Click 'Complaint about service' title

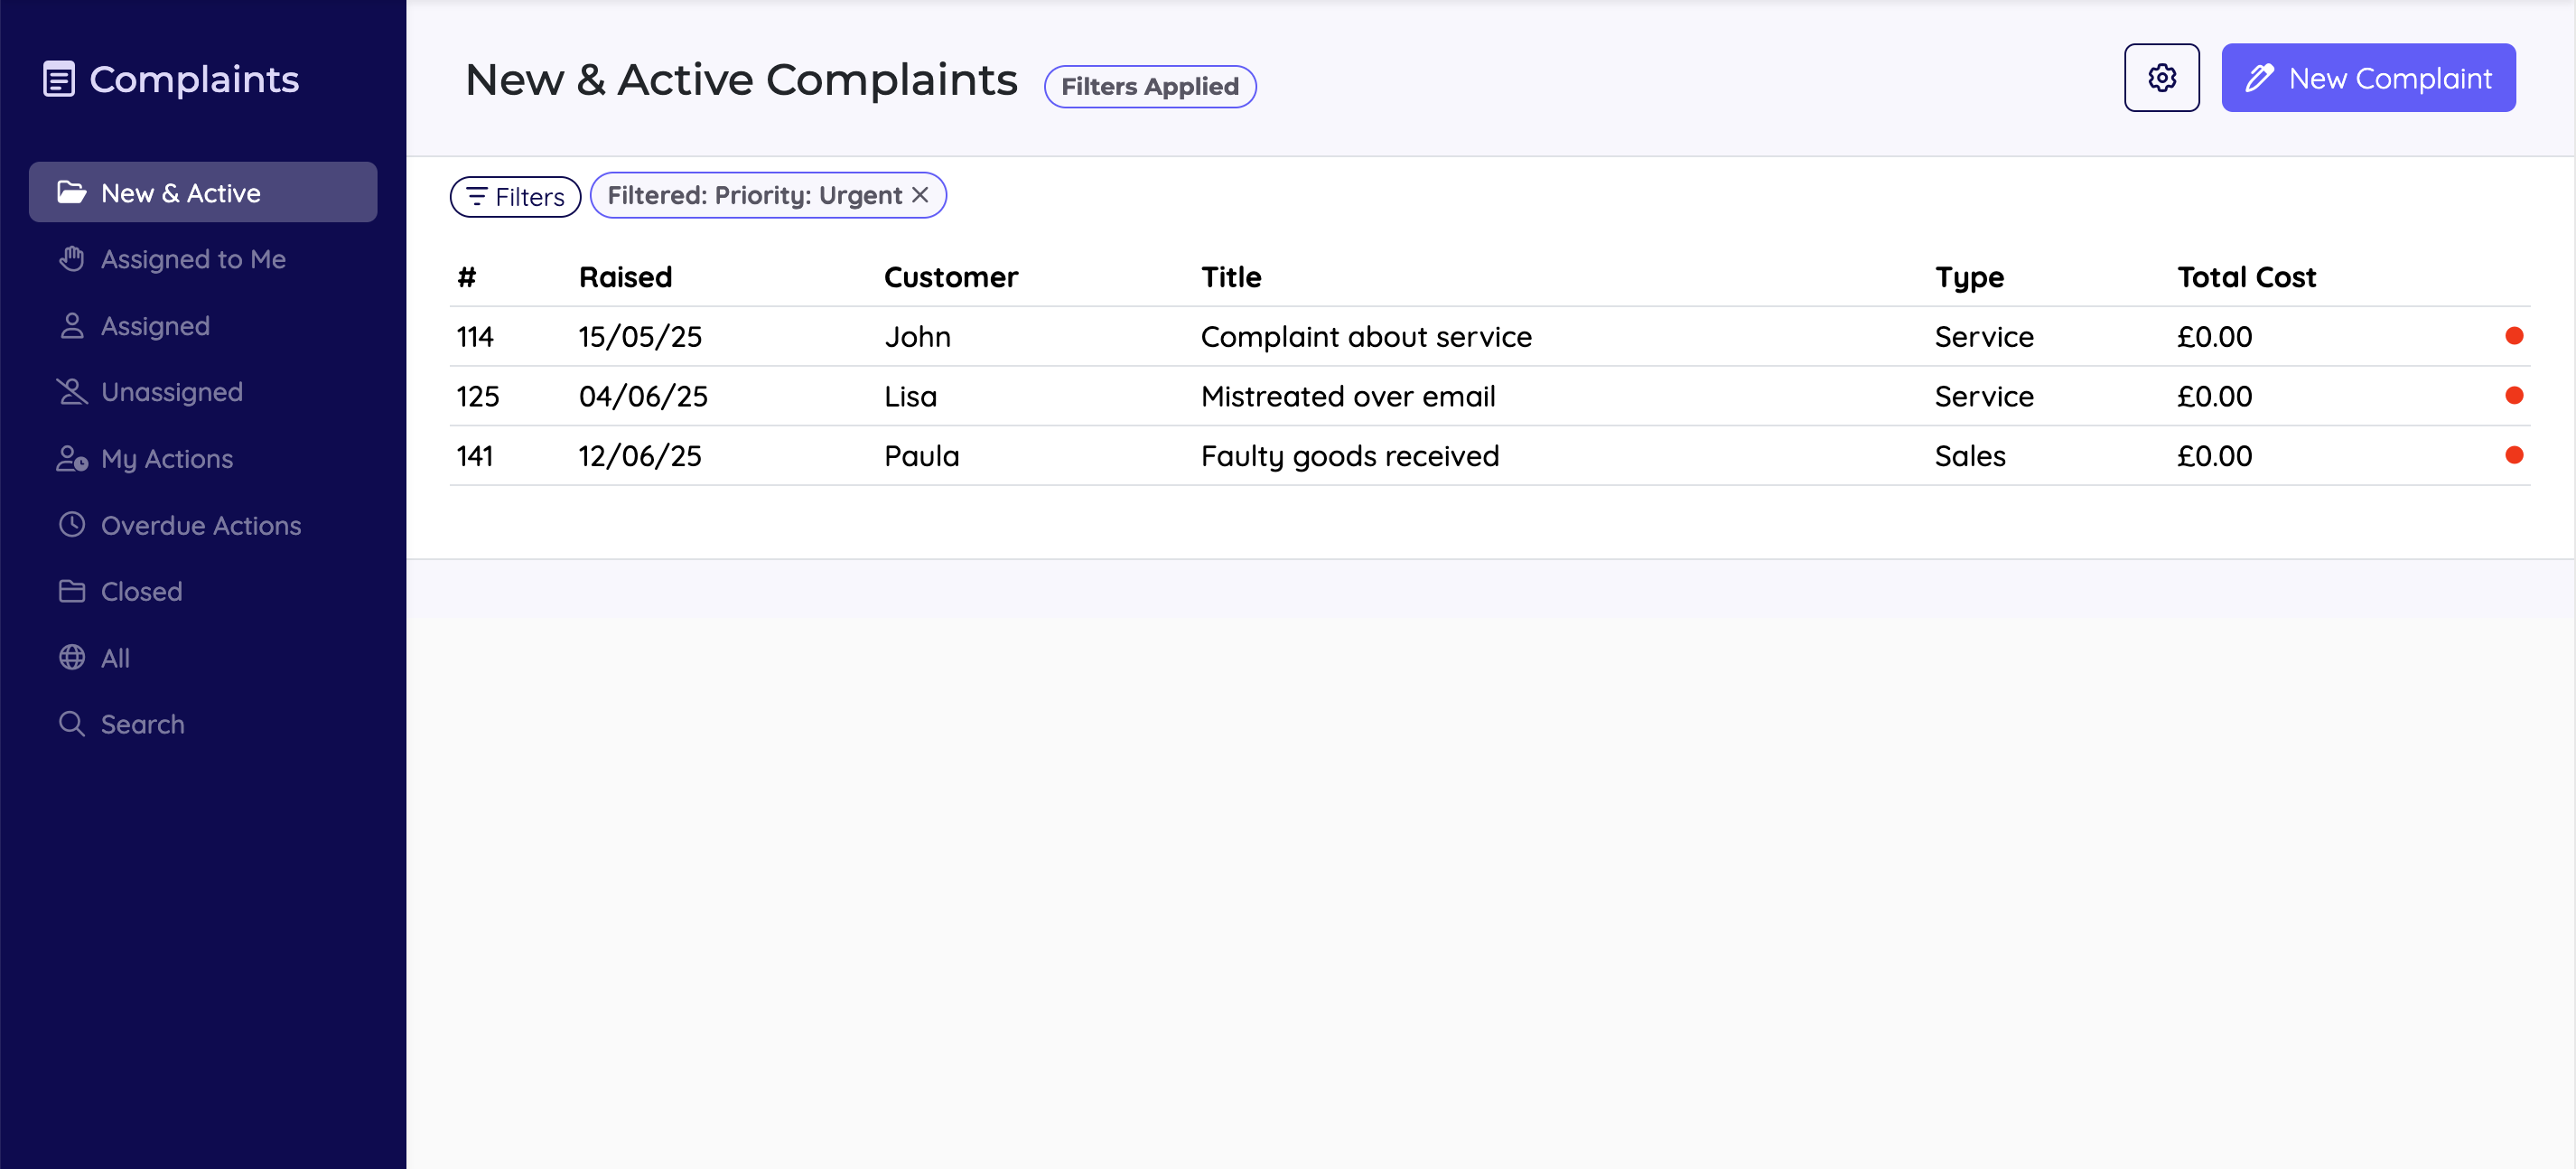click(1366, 337)
